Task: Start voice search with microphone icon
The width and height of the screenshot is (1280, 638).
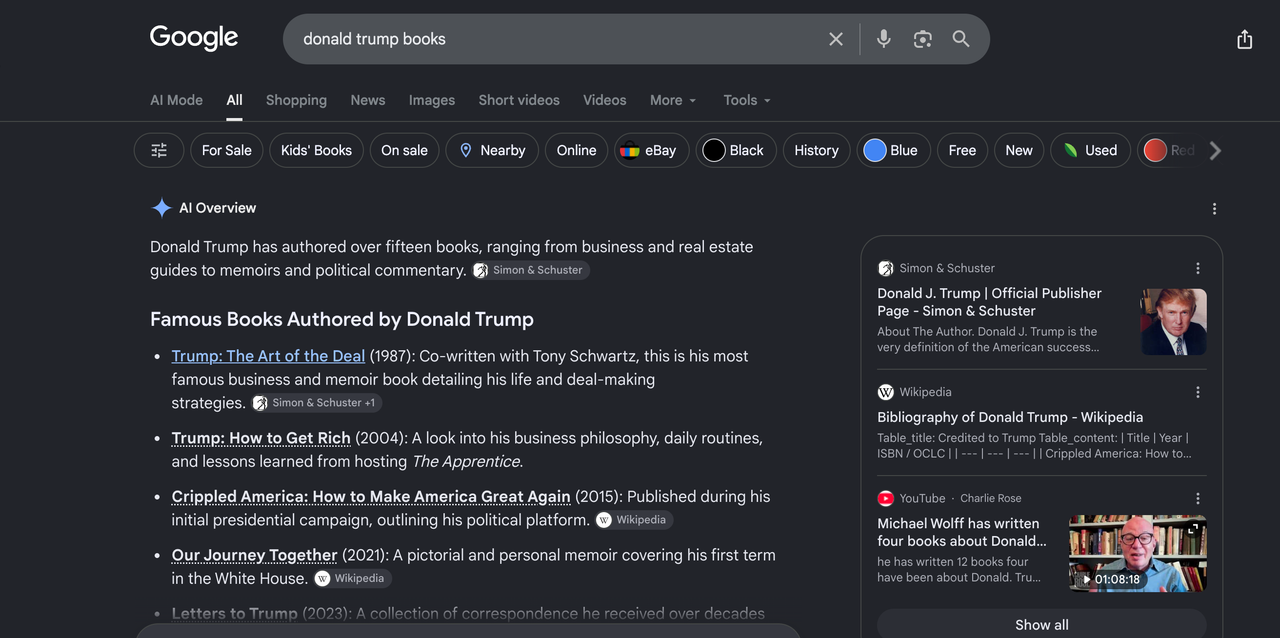Action: tap(884, 39)
